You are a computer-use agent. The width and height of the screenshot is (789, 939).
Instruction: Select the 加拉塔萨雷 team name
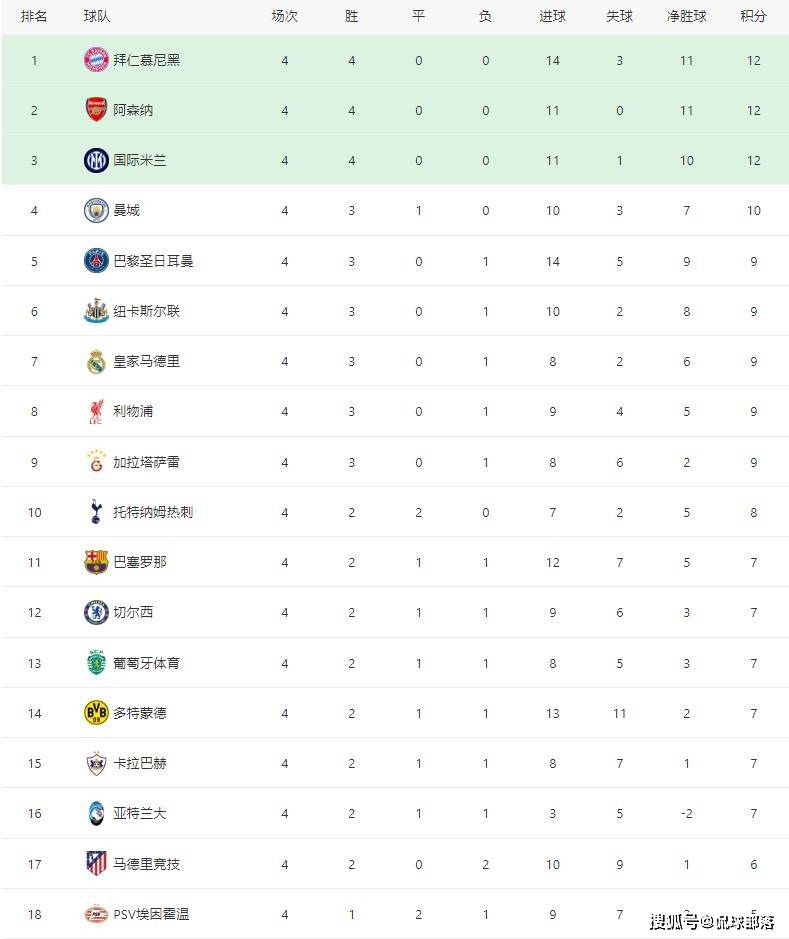pos(146,462)
